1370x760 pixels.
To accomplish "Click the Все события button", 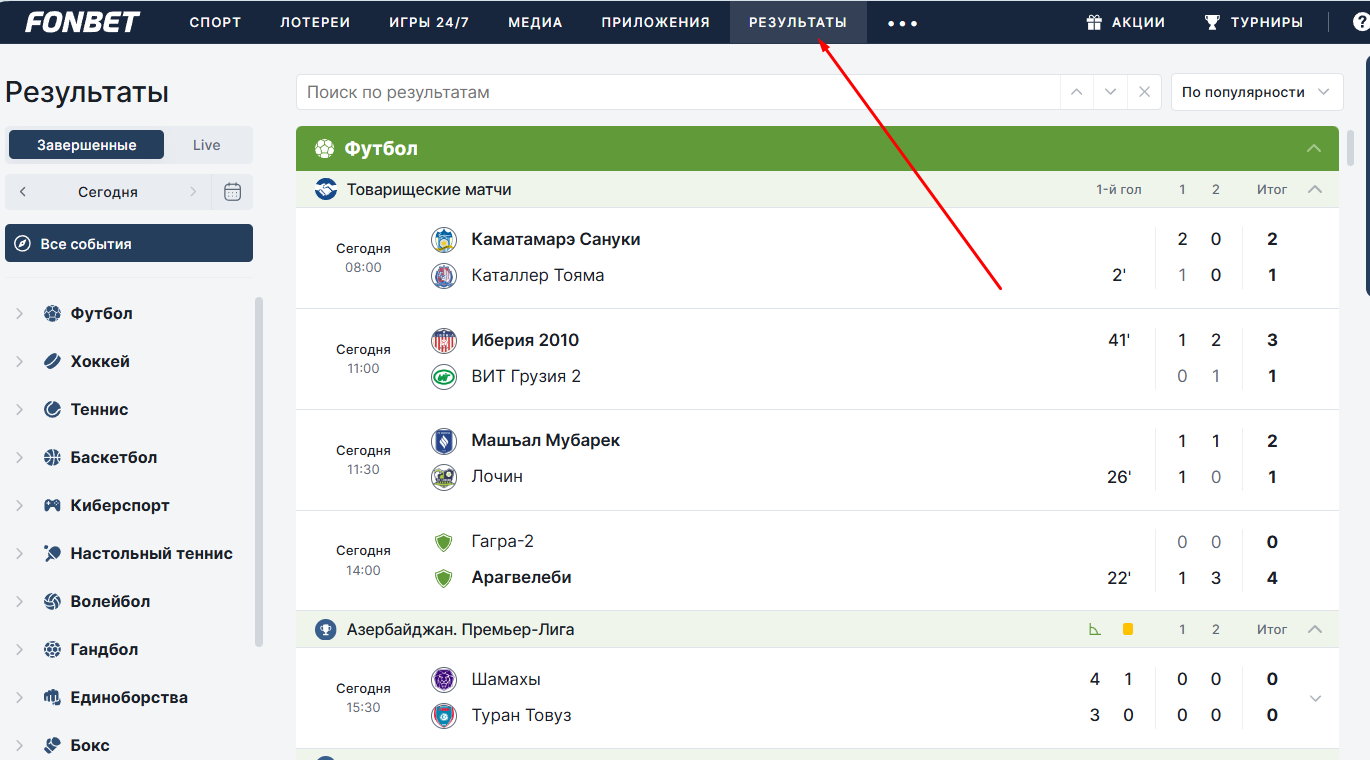I will coord(129,244).
